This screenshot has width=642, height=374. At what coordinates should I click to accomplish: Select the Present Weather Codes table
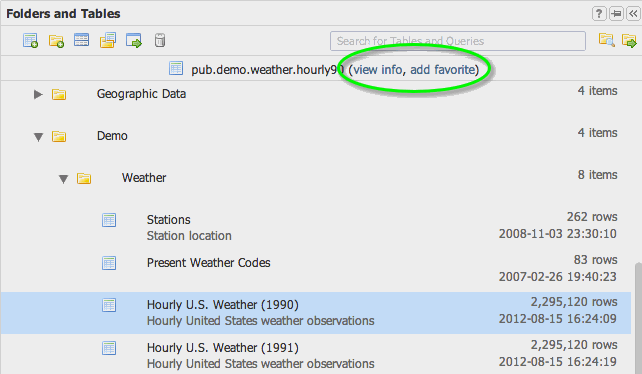click(x=316, y=270)
